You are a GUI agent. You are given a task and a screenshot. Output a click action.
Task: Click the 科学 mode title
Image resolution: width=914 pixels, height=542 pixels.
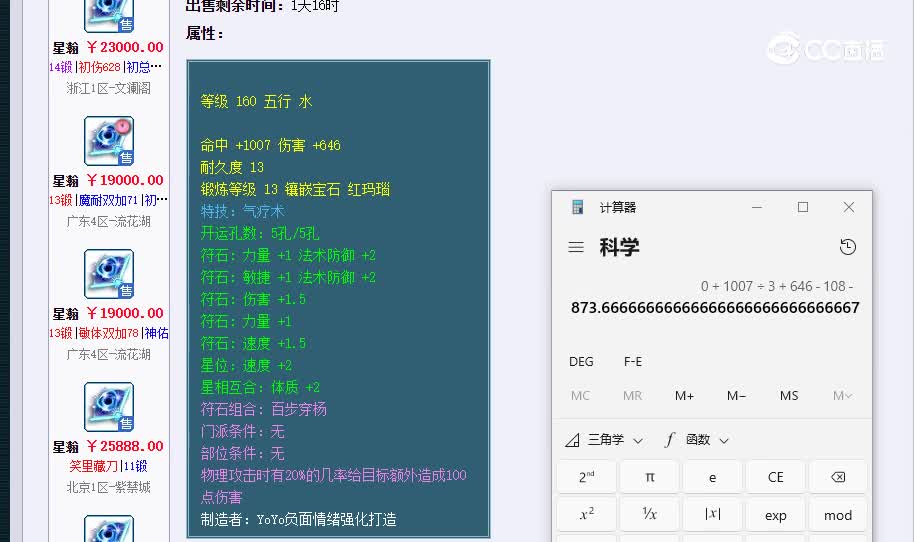click(x=619, y=247)
